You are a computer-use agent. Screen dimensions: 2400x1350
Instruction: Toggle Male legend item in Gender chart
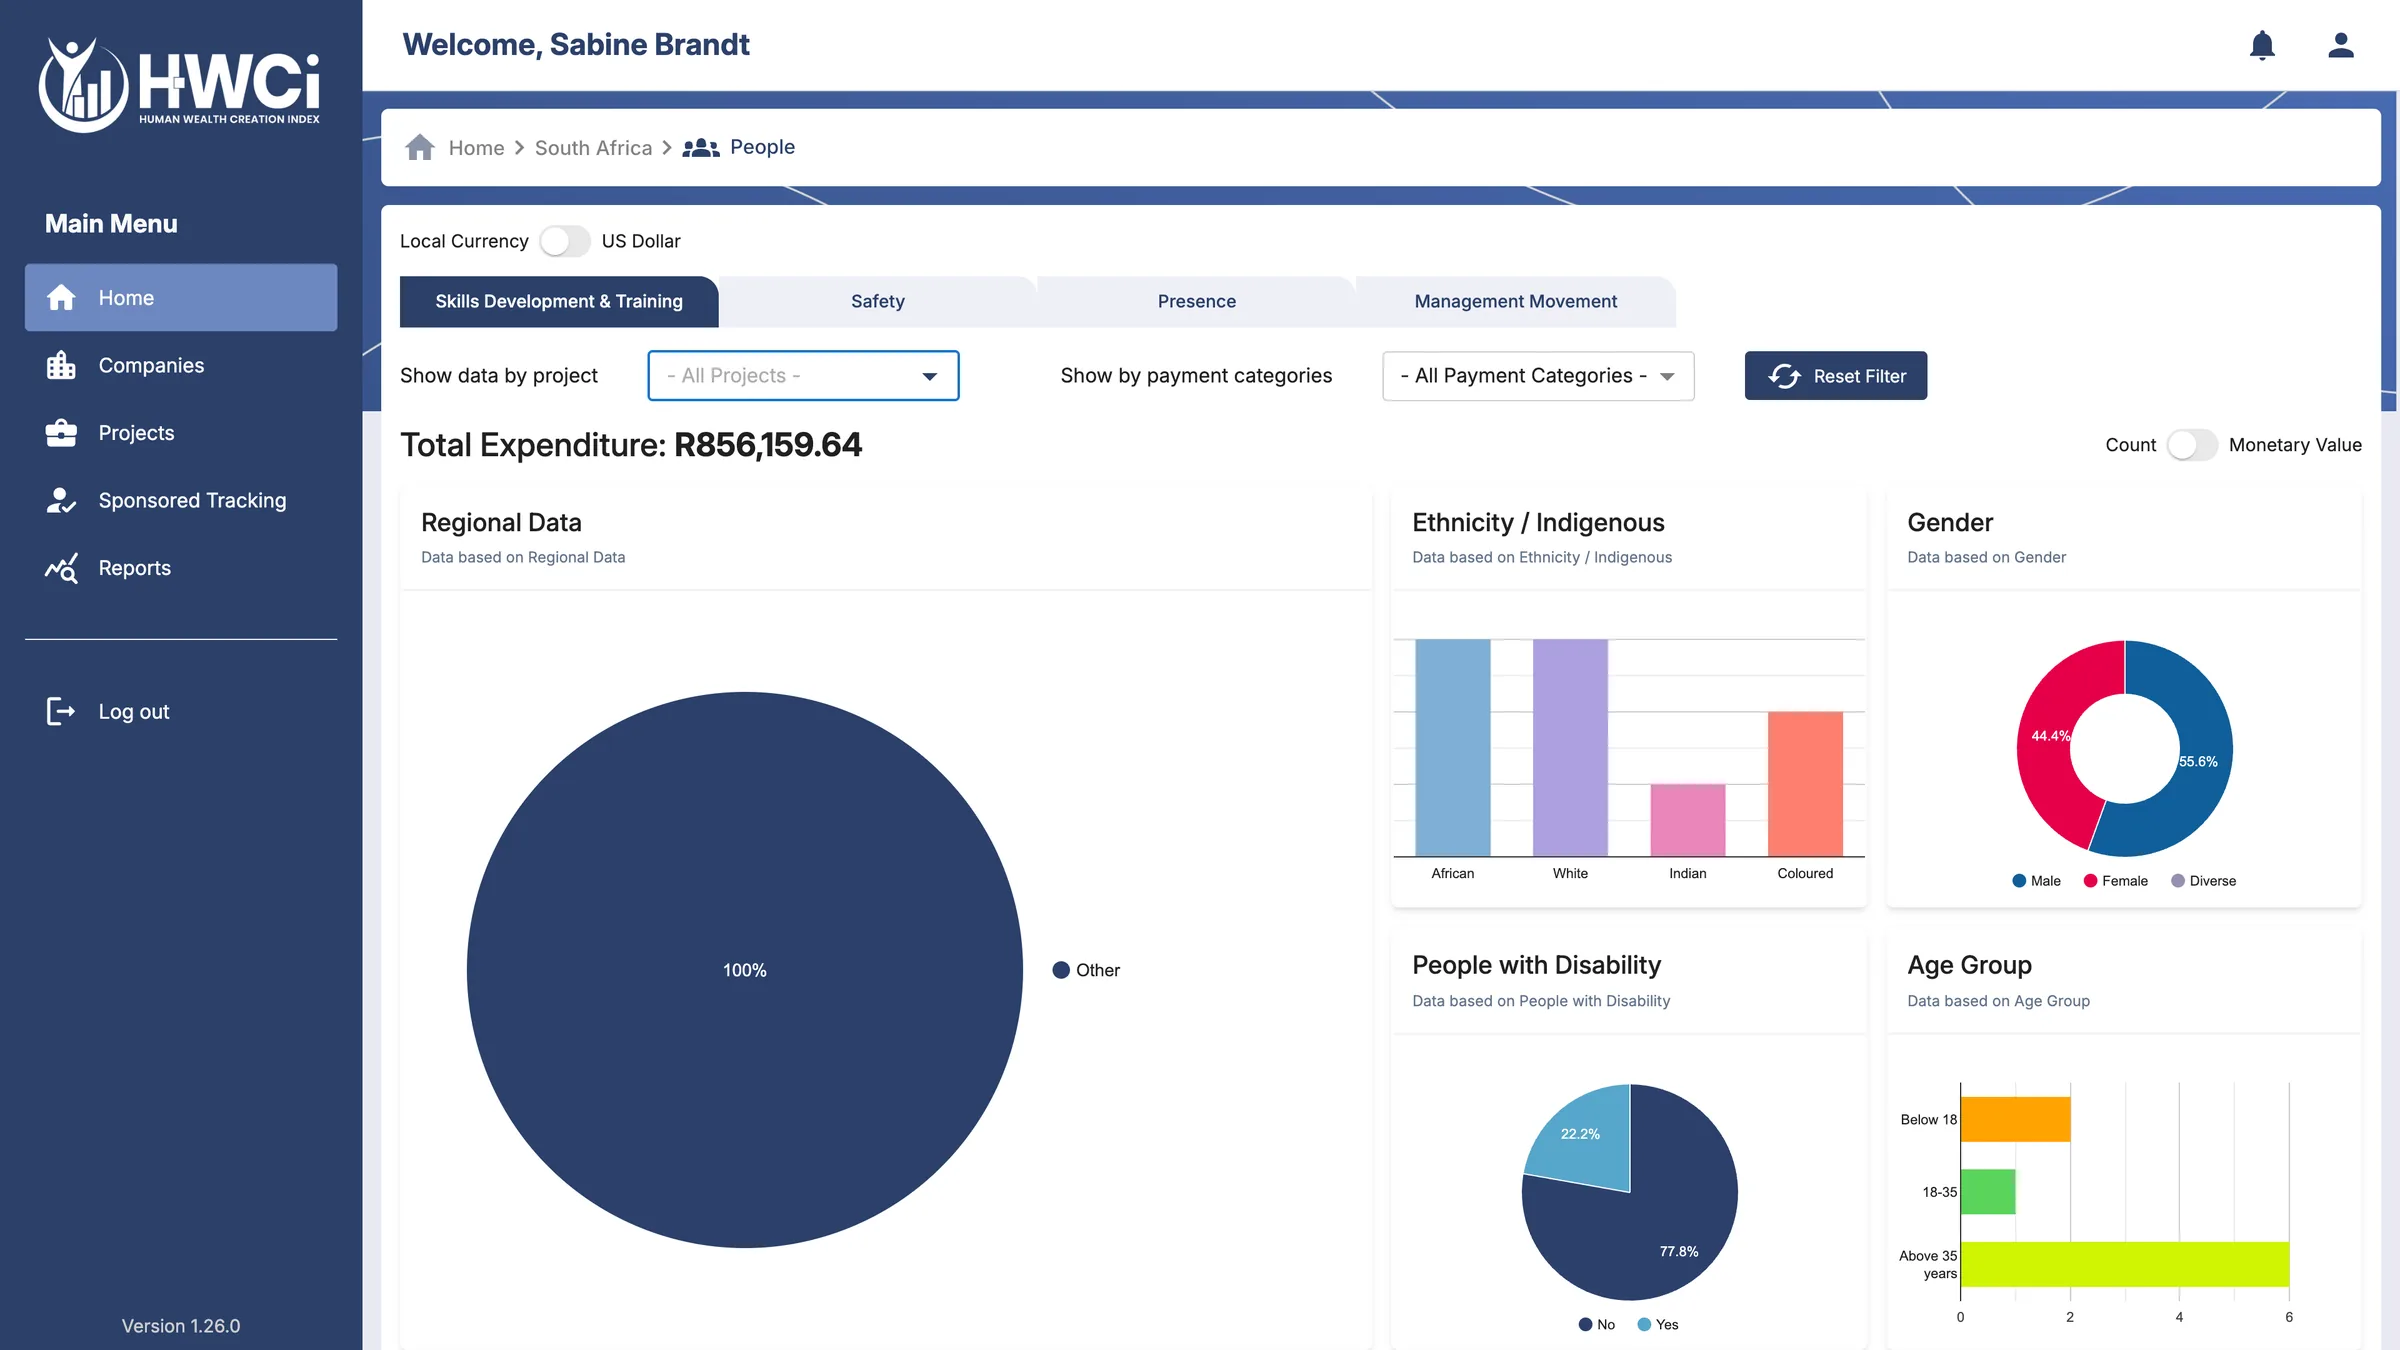(x=2036, y=881)
